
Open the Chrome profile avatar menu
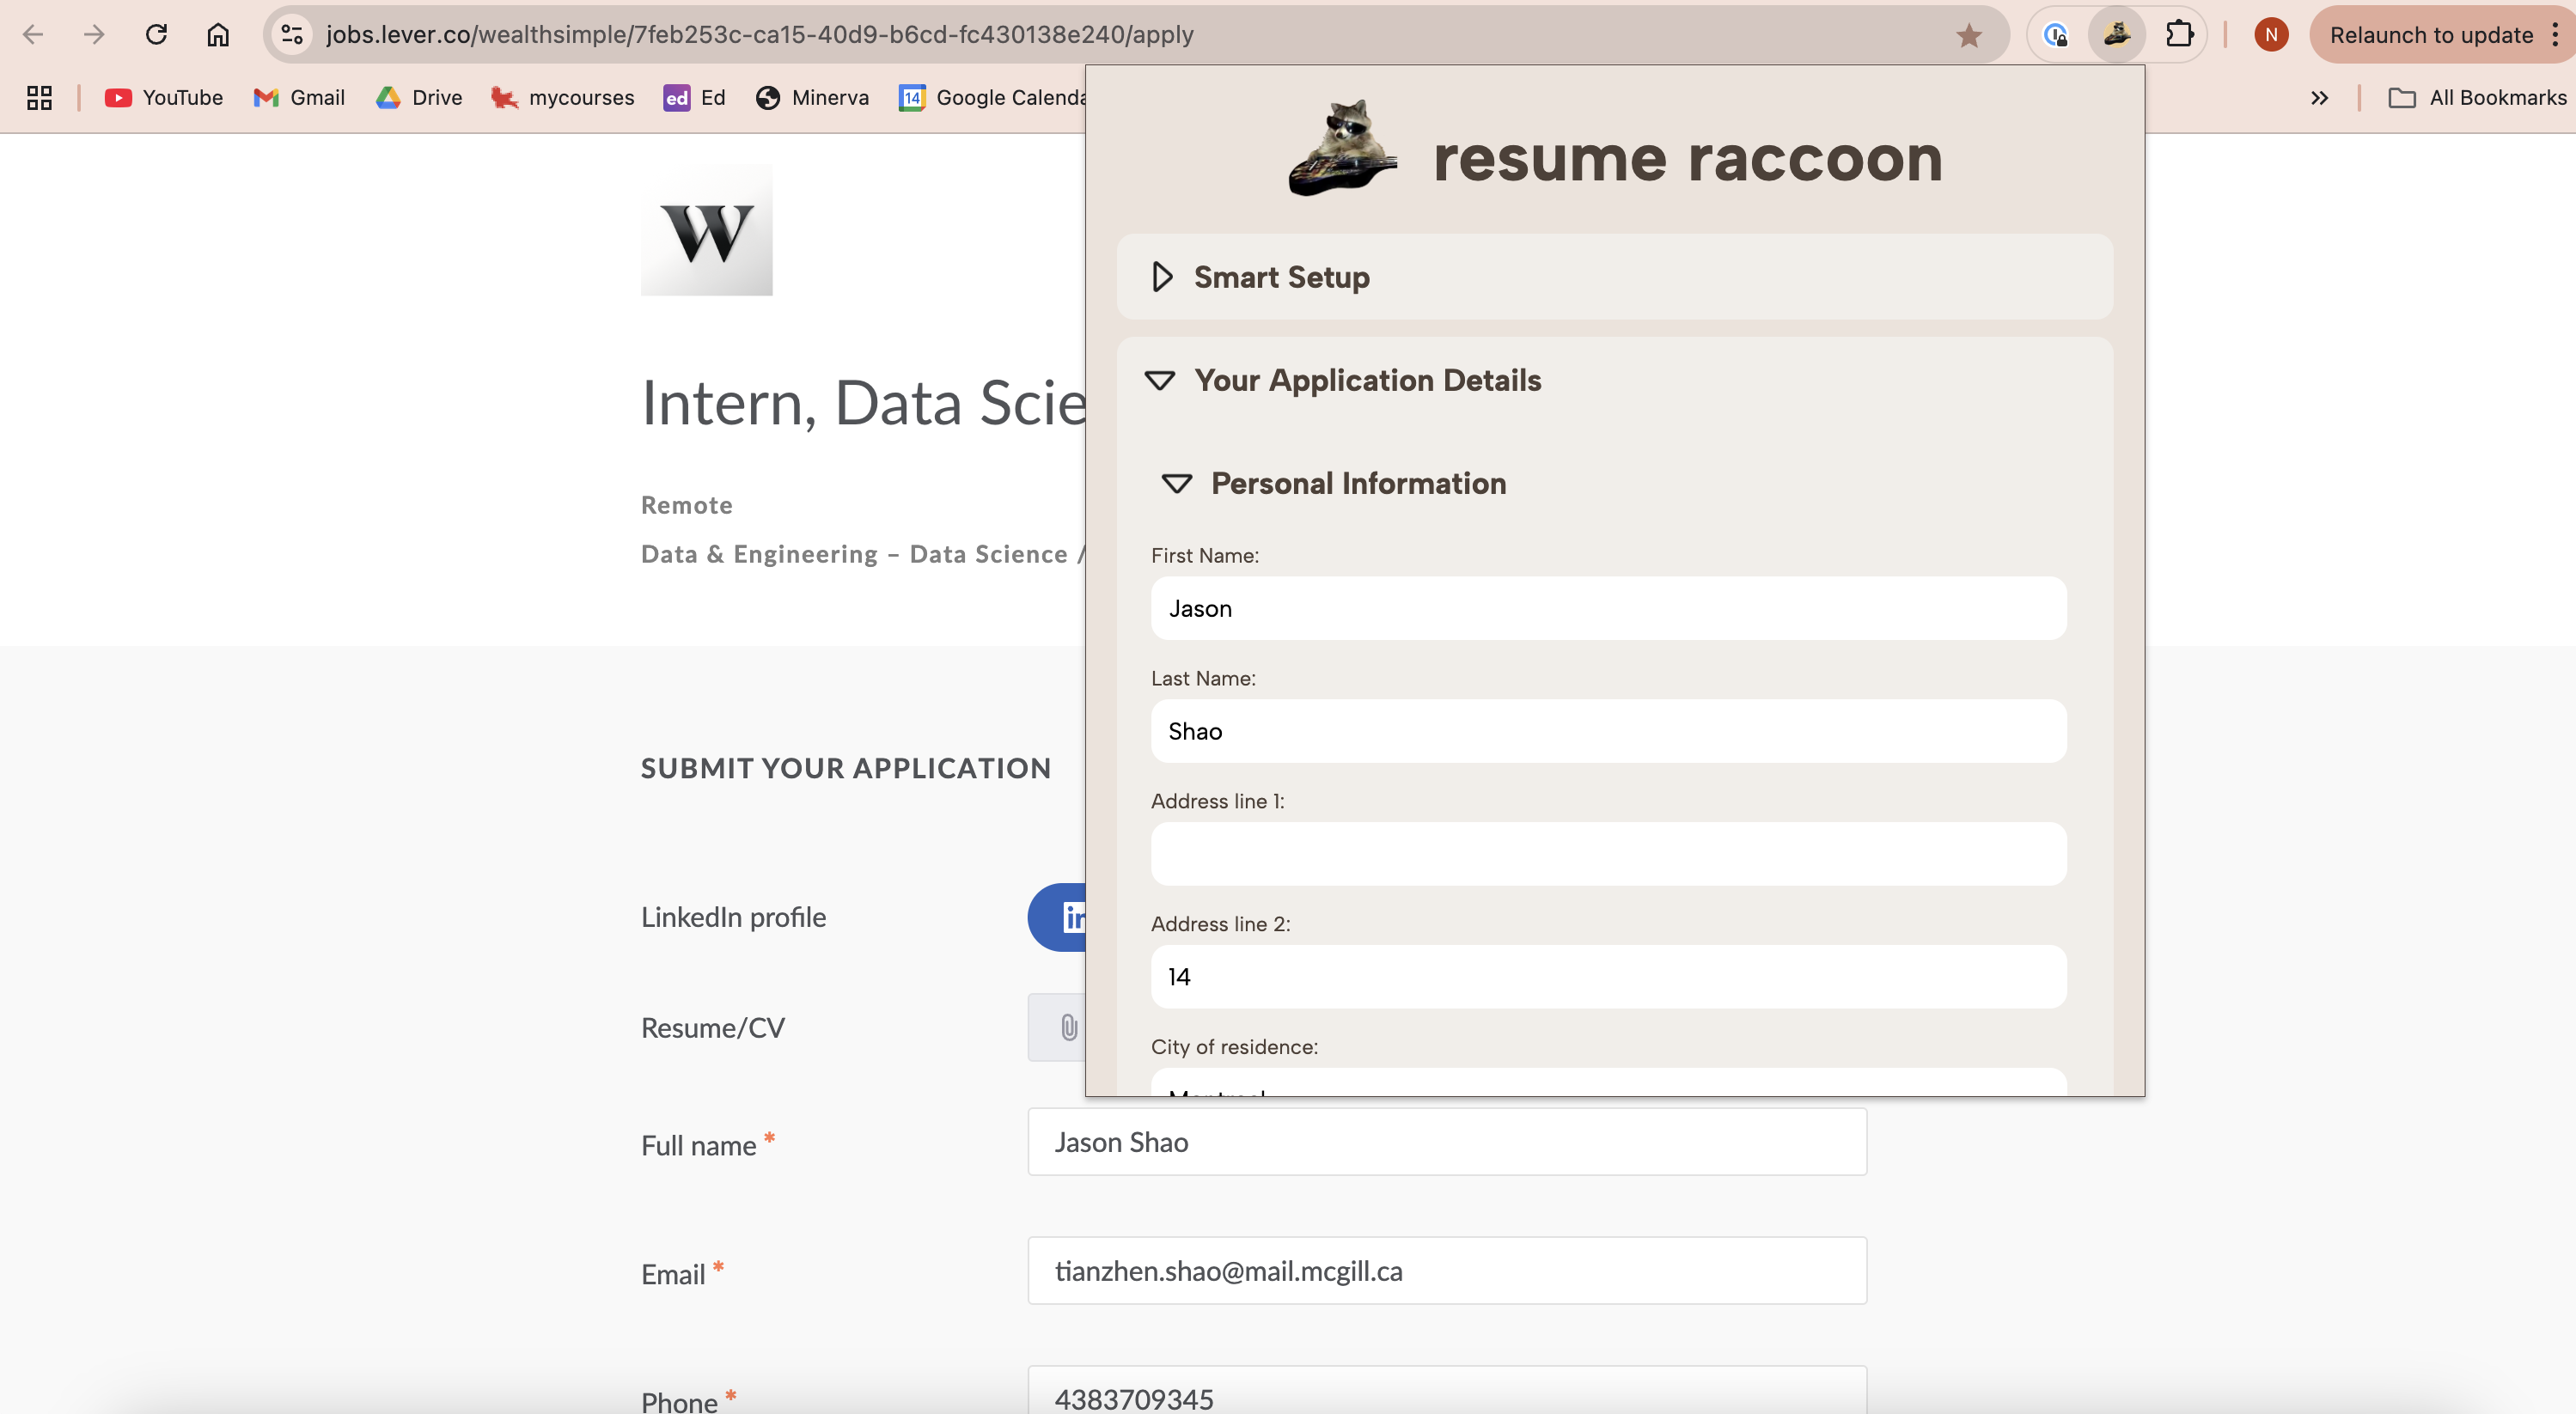tap(2270, 34)
